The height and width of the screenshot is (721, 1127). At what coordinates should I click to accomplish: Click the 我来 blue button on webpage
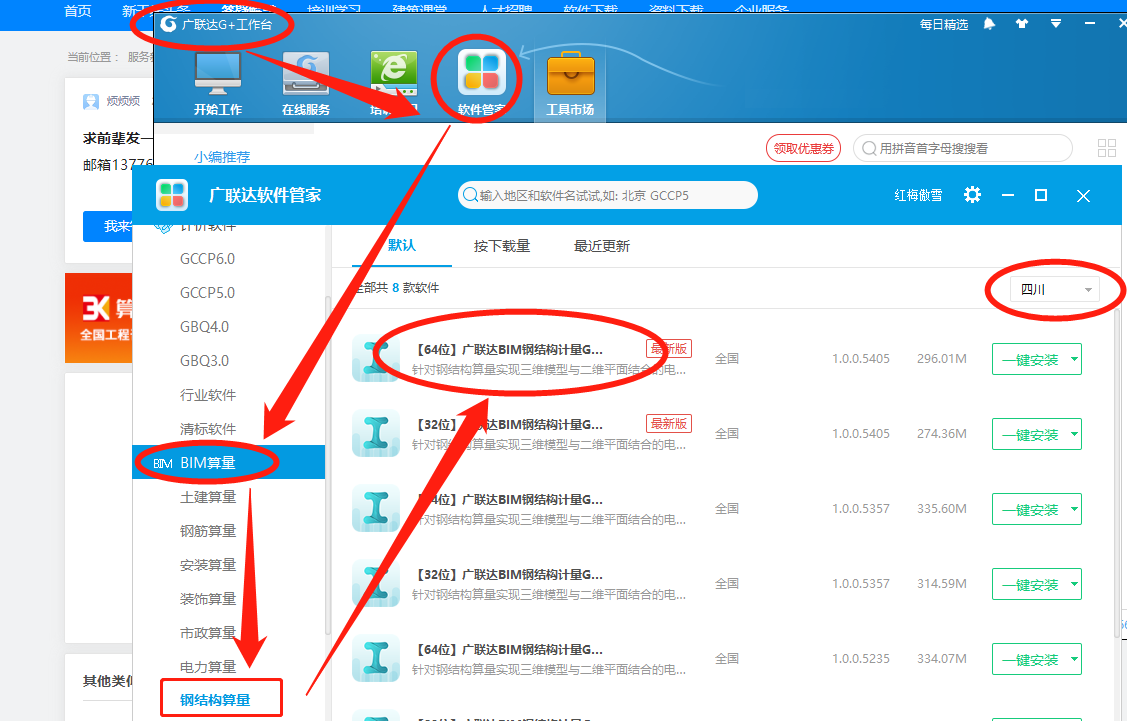click(x=108, y=226)
